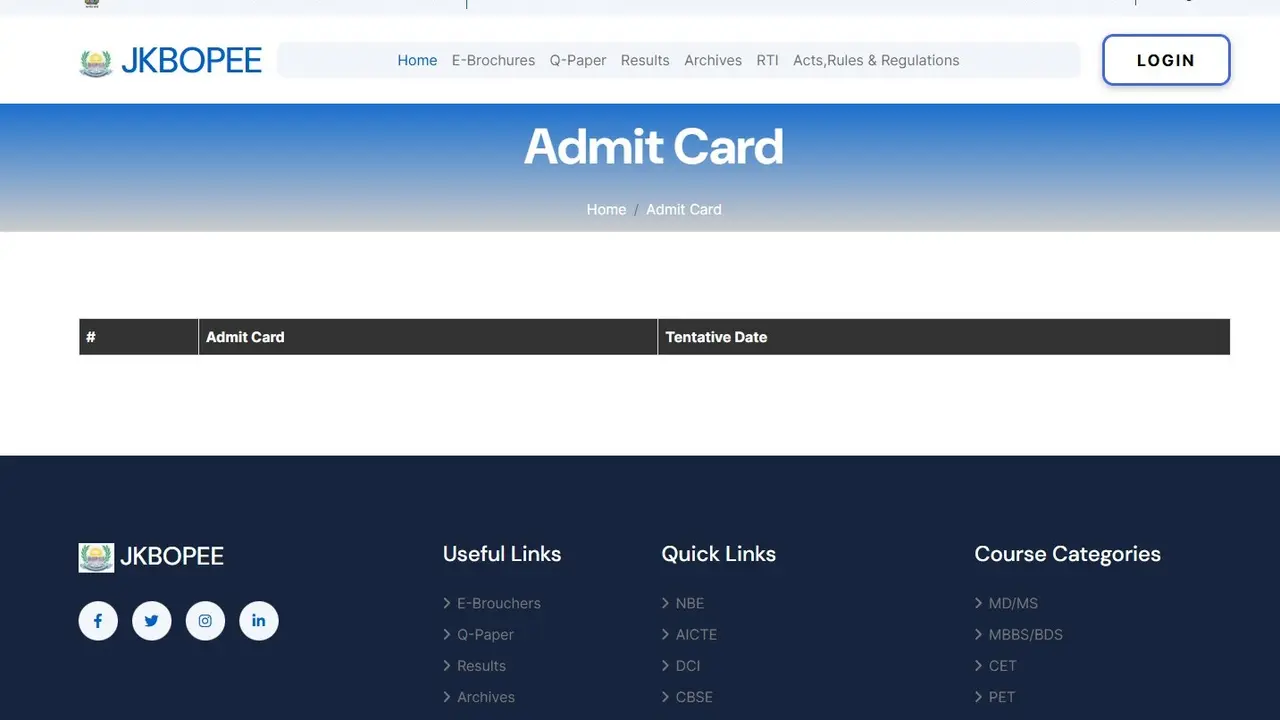The image size is (1280, 720).
Task: Expand the CET category entry
Action: click(1002, 665)
